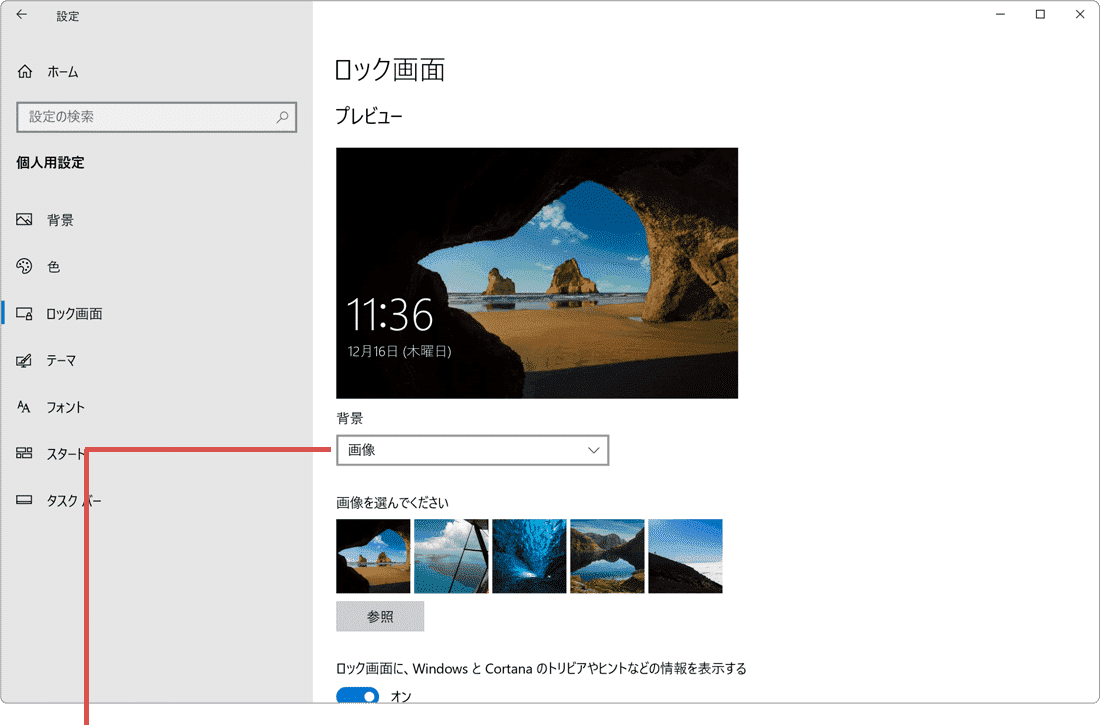Open スタート settings via its icon
Image resolution: width=1100 pixels, height=725 pixels.
24,453
